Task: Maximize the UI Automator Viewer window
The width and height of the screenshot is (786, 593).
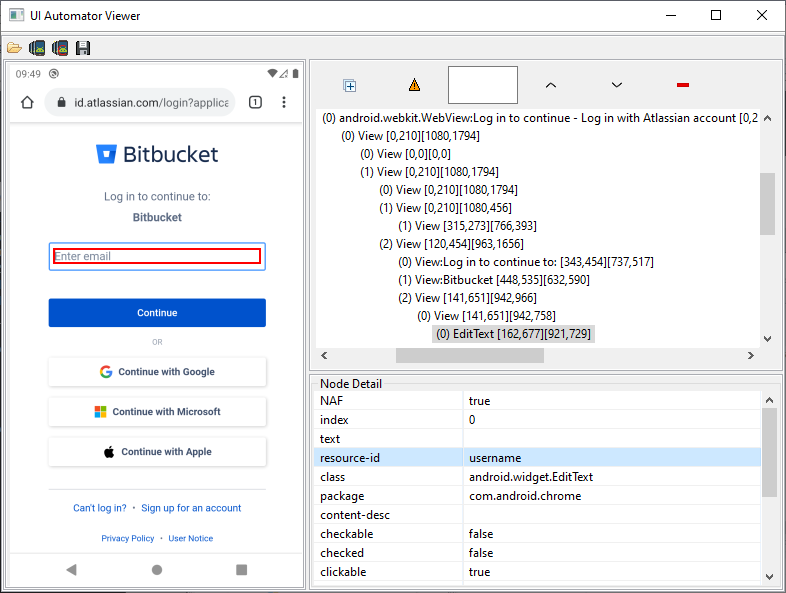Action: tap(716, 15)
